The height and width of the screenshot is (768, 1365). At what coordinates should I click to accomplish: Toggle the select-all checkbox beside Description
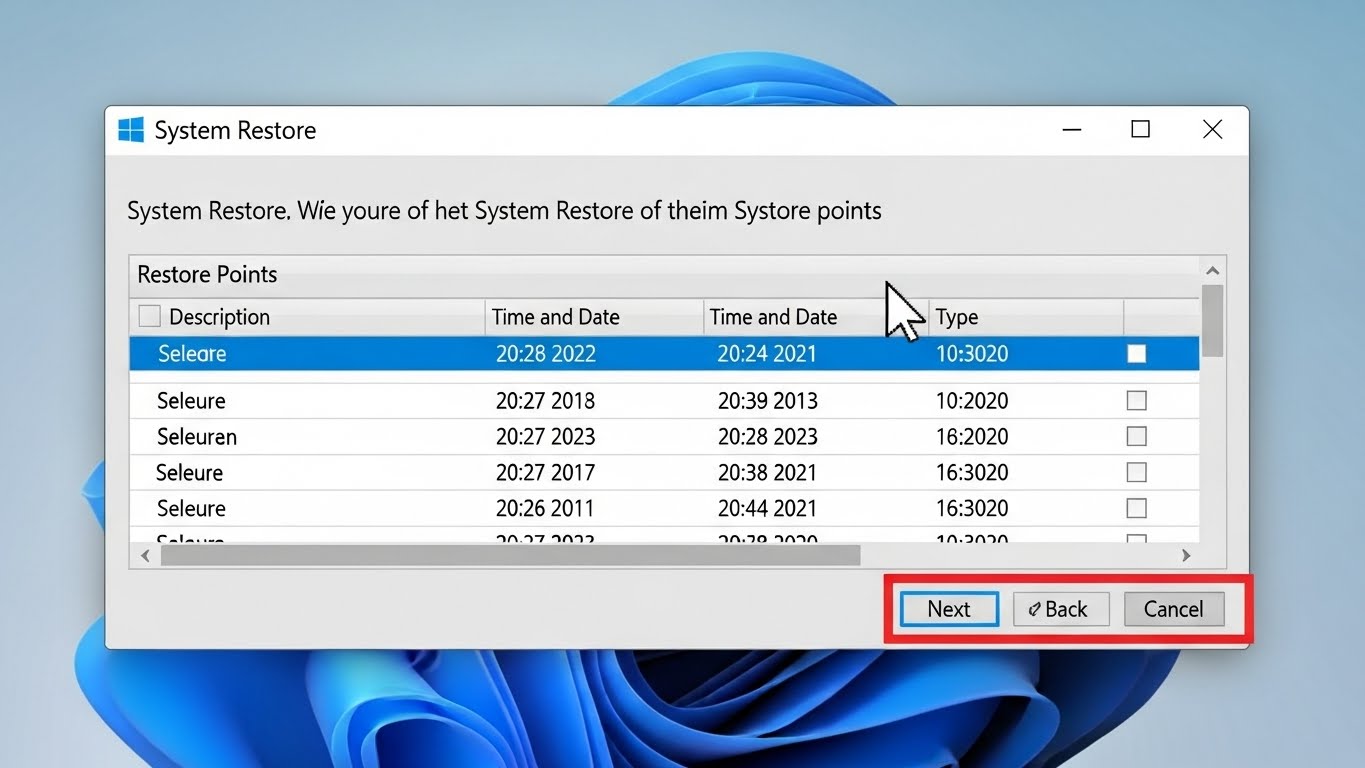coord(149,317)
